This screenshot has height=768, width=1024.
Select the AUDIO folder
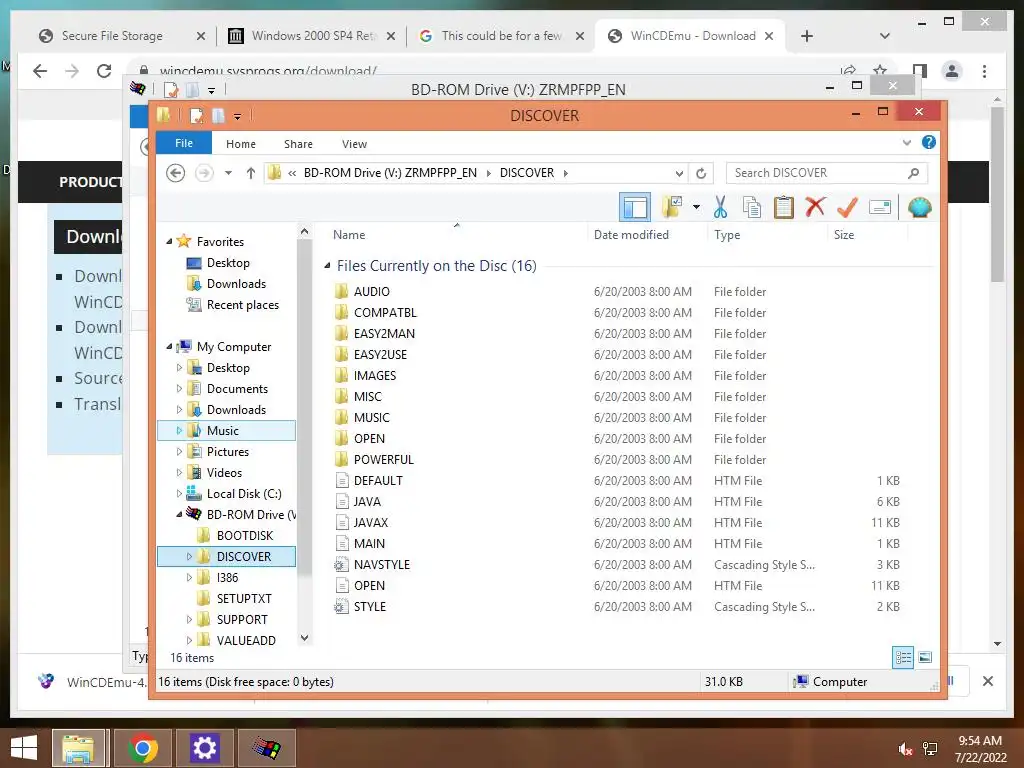pos(371,292)
